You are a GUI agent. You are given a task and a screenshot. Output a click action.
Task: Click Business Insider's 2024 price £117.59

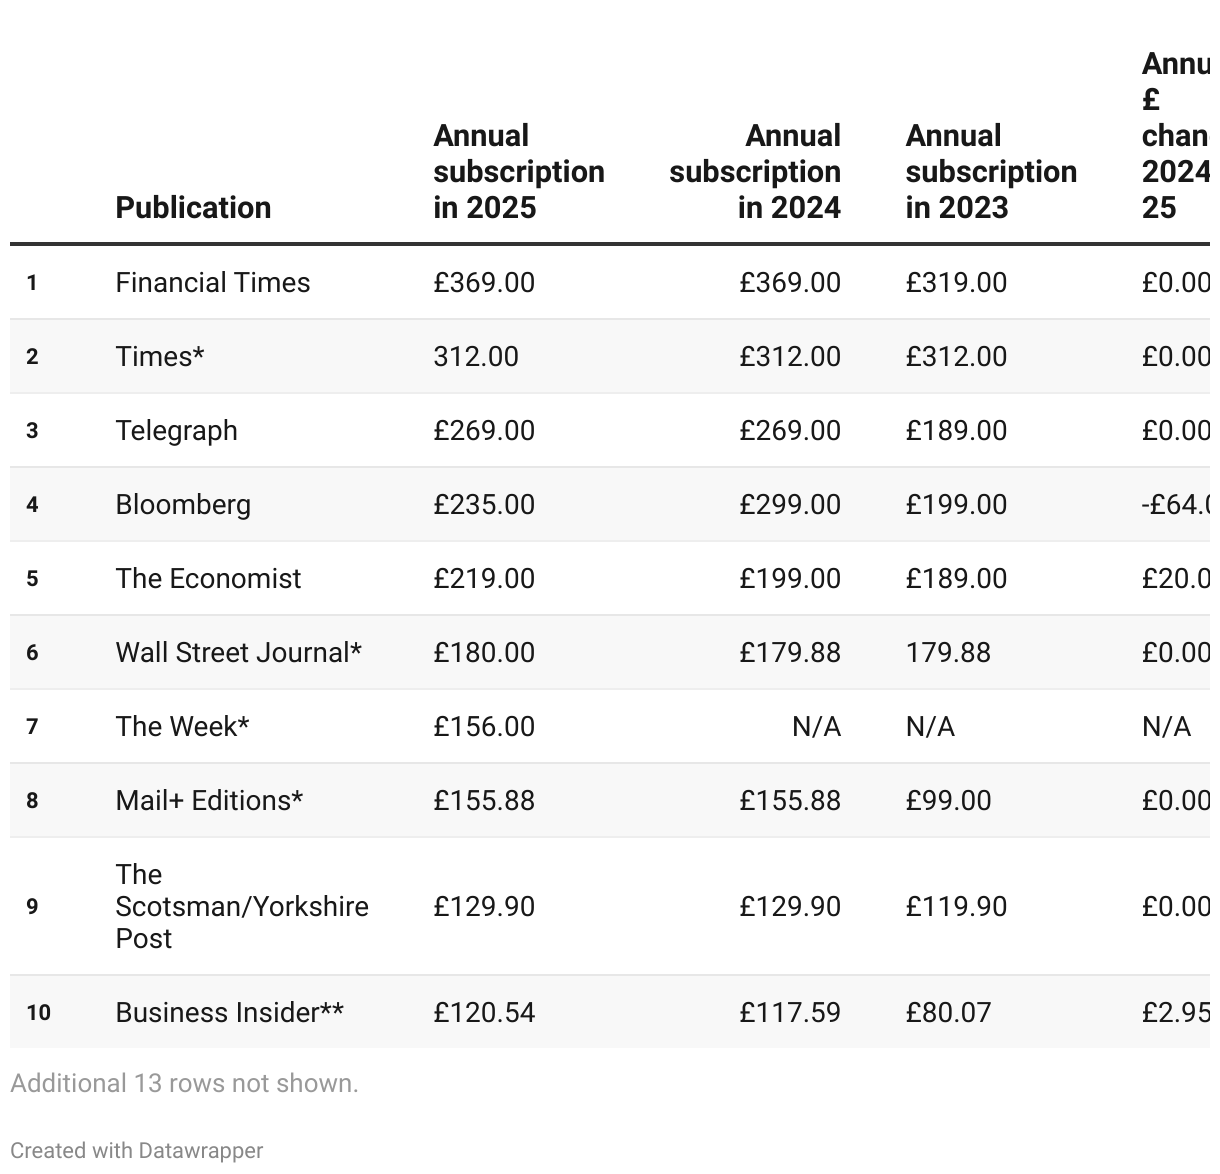[790, 1012]
